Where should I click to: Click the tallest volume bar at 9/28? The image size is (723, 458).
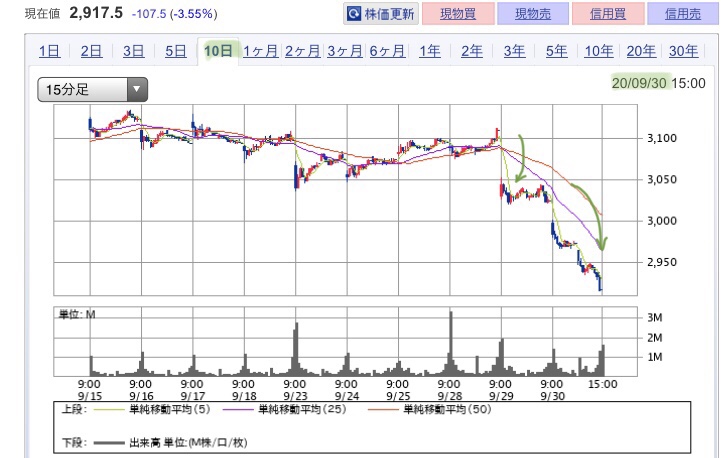pos(451,344)
